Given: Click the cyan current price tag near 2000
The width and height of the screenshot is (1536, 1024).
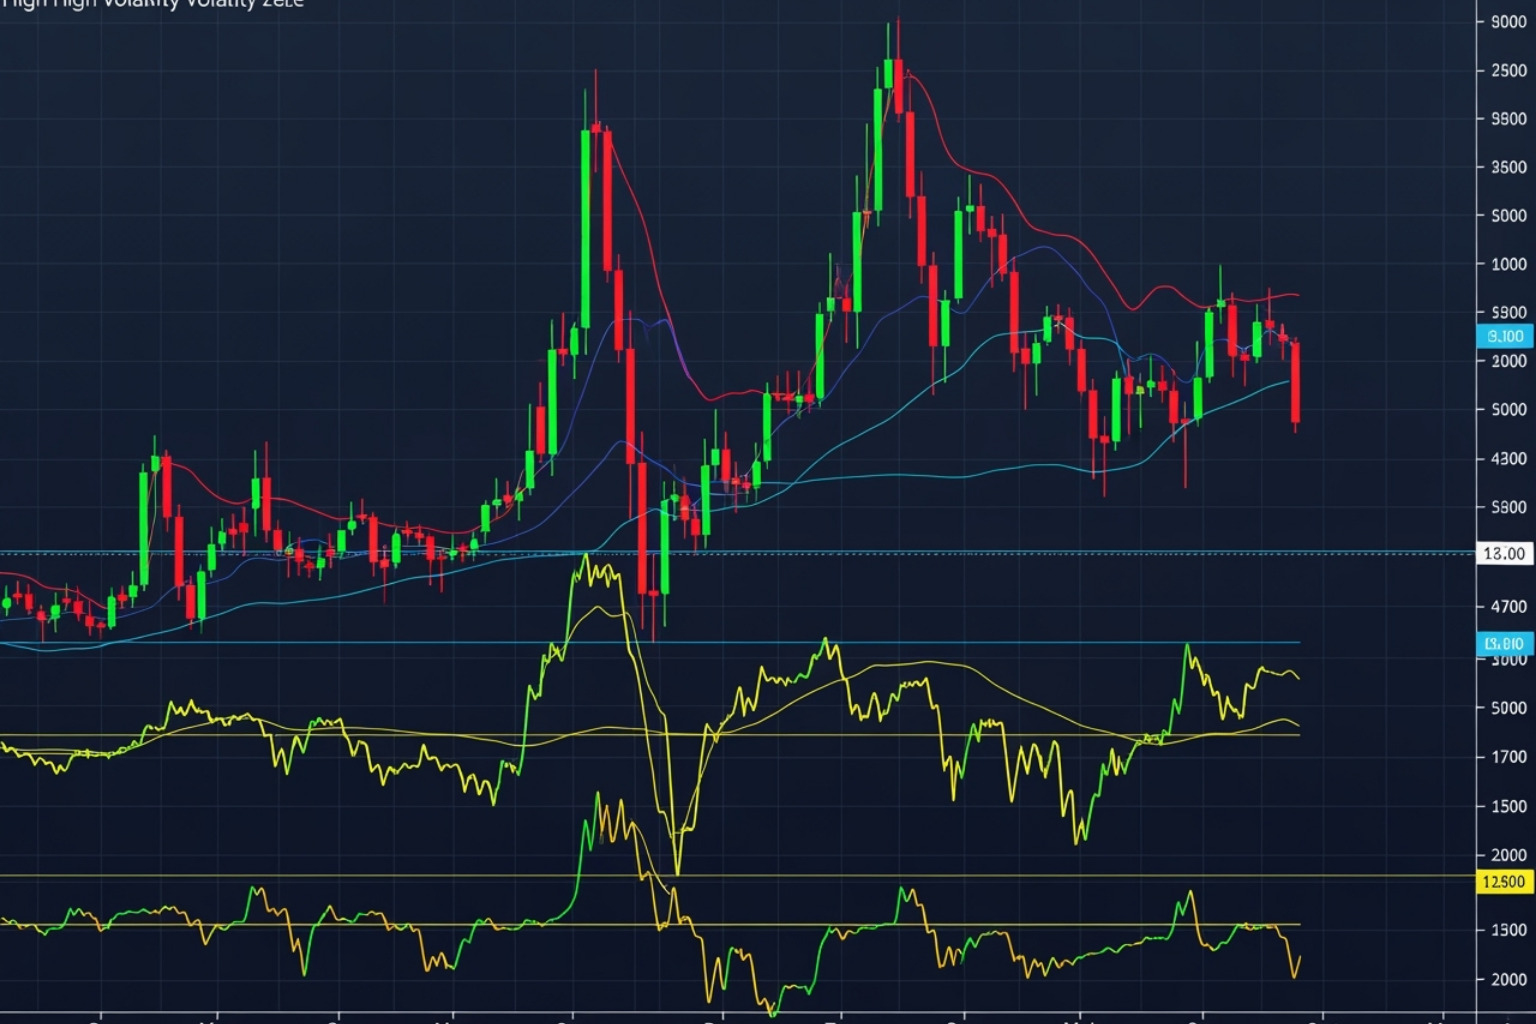Looking at the screenshot, I should click(x=1504, y=336).
